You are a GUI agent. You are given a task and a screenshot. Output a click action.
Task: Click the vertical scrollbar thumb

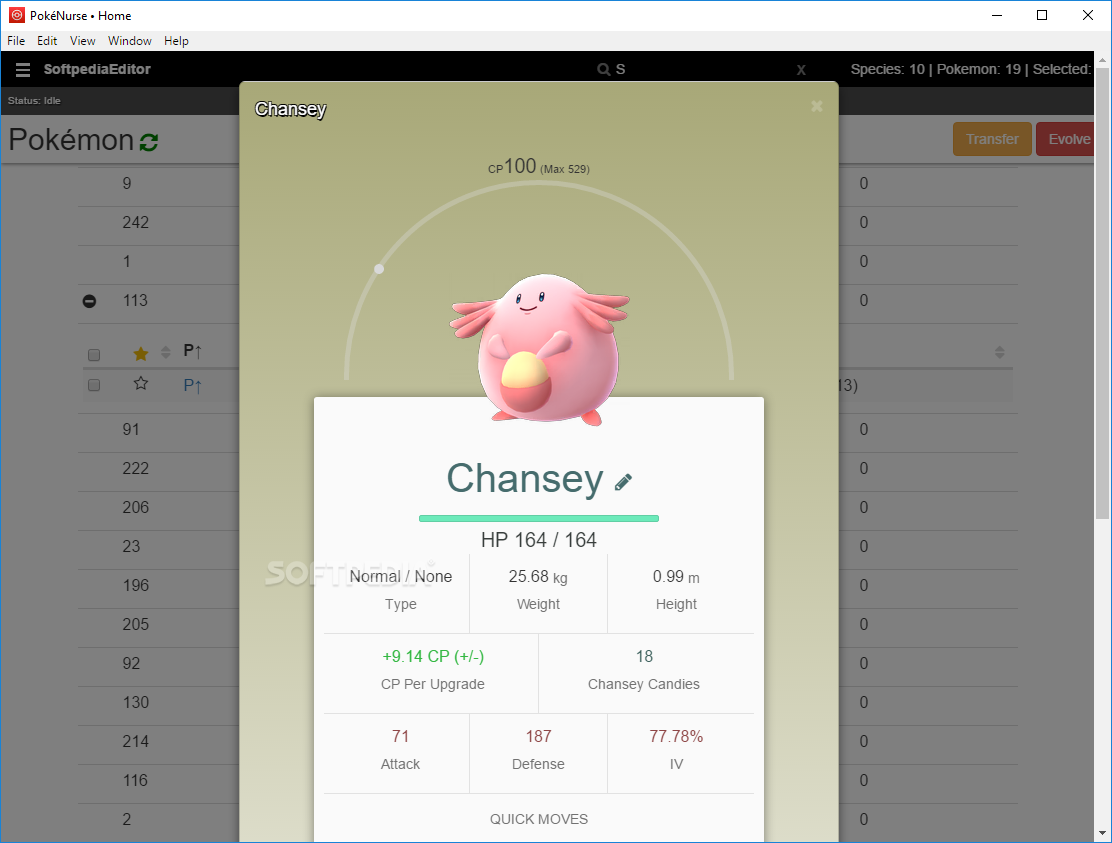(x=1102, y=294)
